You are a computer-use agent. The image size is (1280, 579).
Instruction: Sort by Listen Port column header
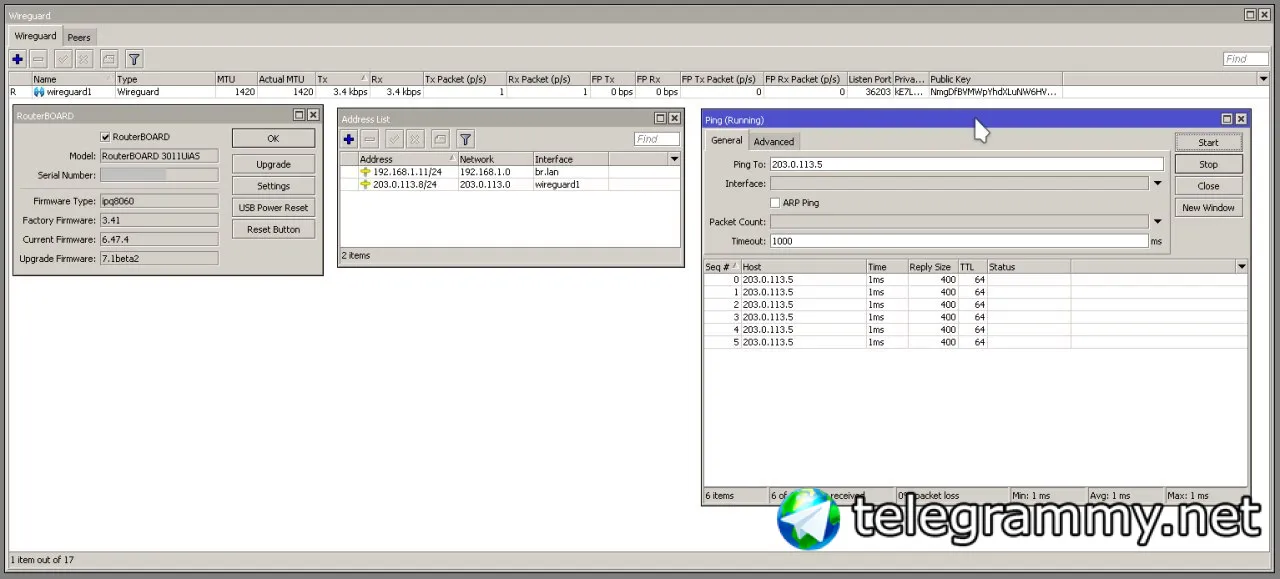869,79
